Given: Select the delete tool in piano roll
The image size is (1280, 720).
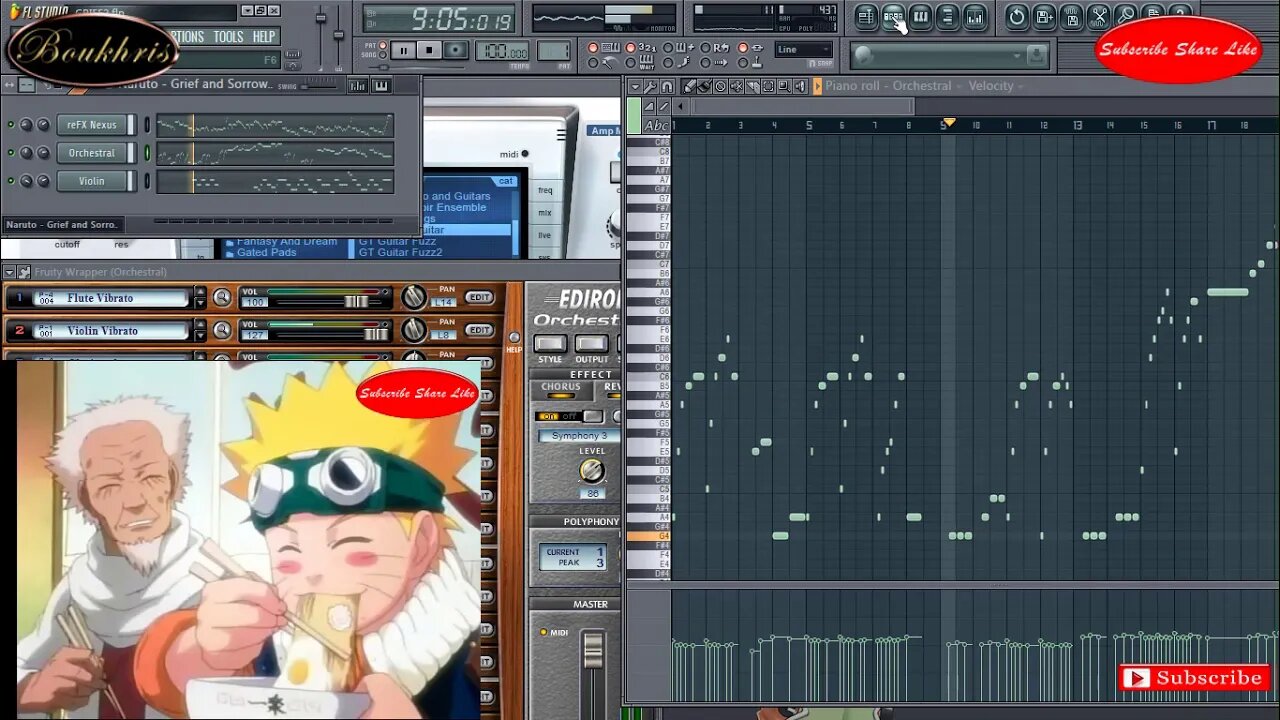Looking at the screenshot, I should 720,86.
